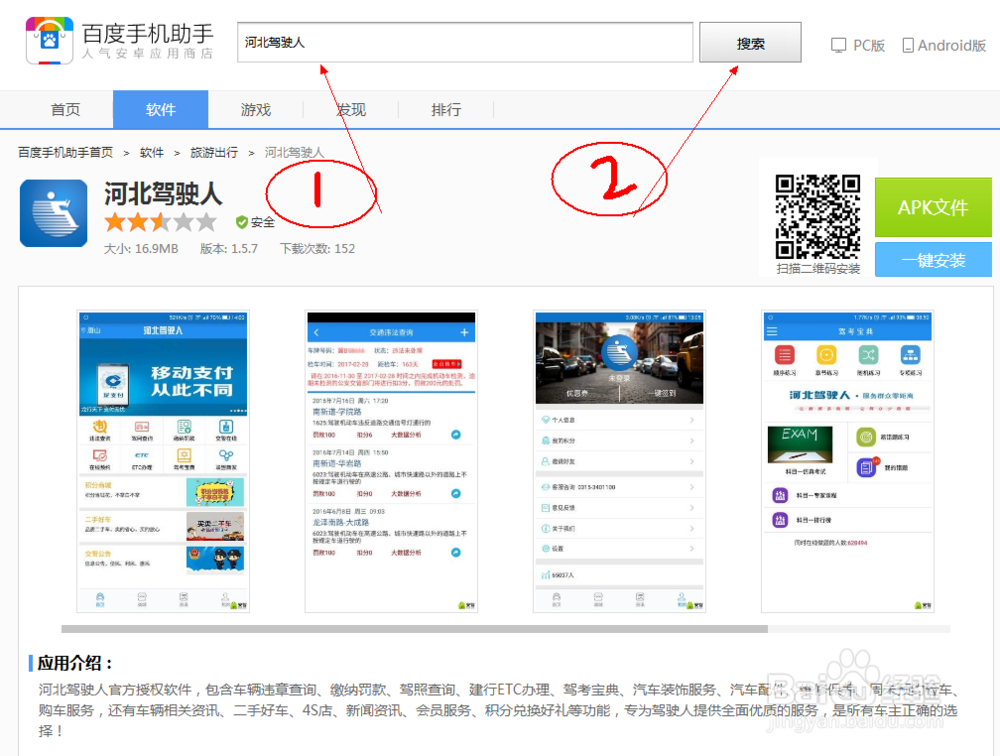Open the 发现 tab
This screenshot has height=756, width=1000.
(x=351, y=110)
